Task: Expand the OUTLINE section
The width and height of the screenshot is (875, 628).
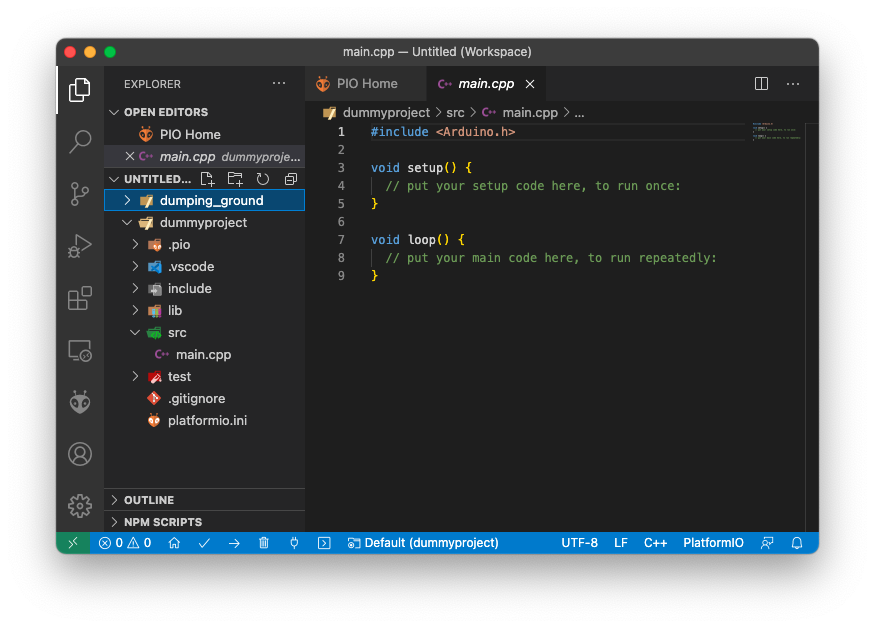Action: tap(148, 500)
